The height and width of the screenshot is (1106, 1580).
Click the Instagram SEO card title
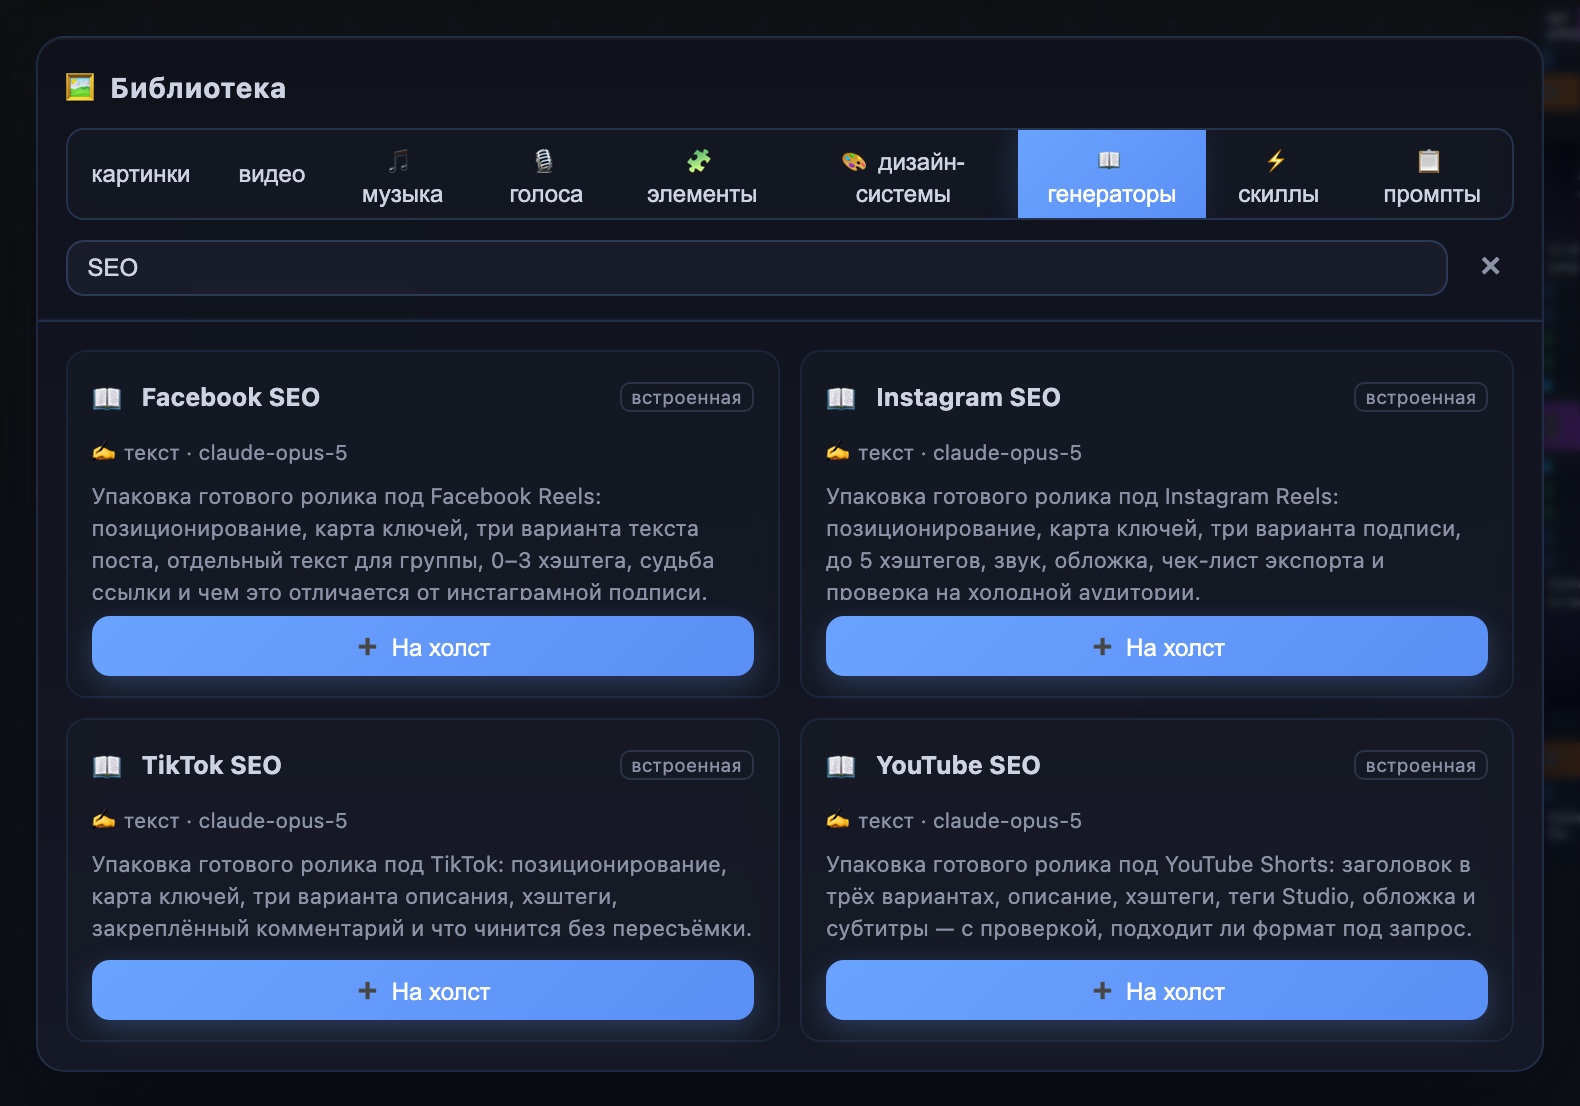click(968, 397)
